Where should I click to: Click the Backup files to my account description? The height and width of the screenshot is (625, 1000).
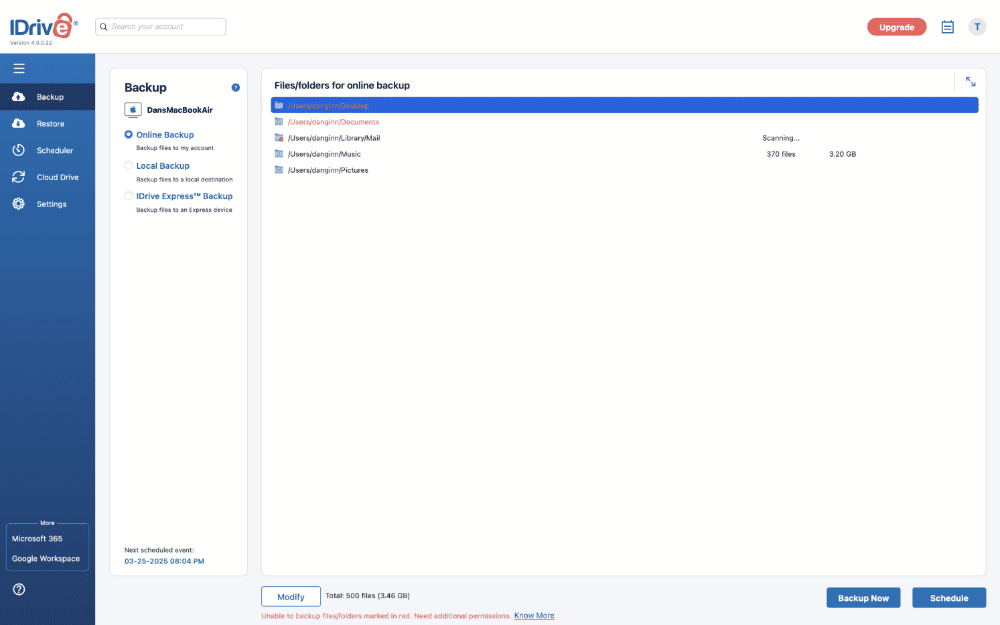[x=175, y=148]
